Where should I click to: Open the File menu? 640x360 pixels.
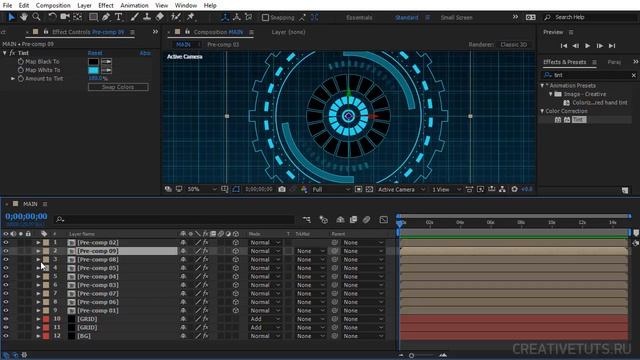pos(7,5)
